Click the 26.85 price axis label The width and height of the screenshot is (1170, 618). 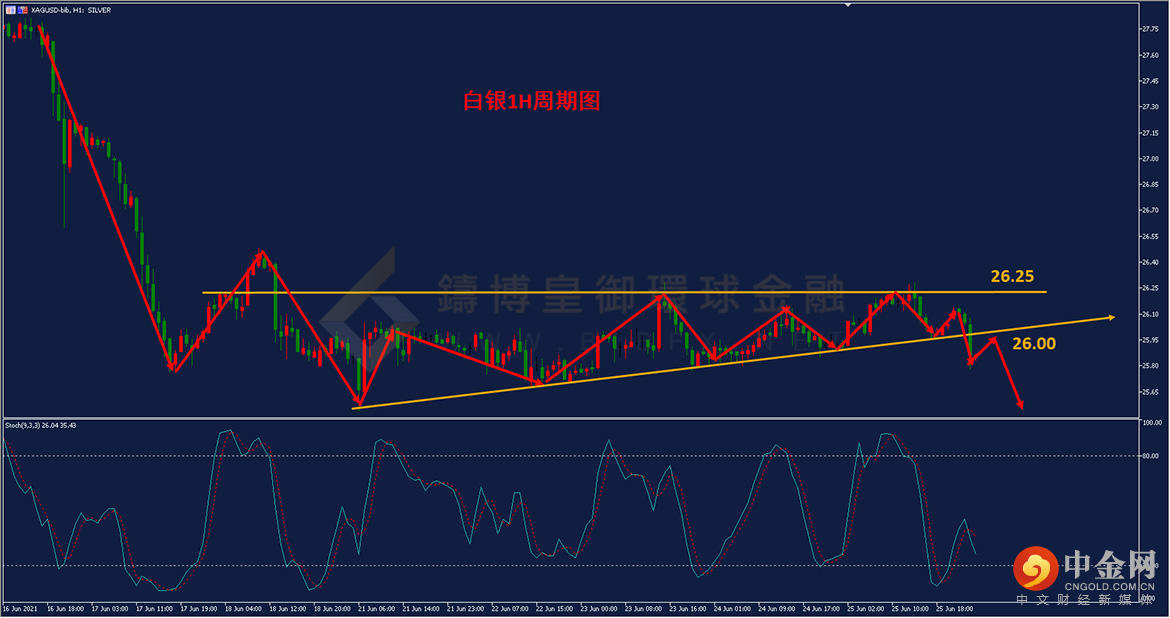point(1150,184)
